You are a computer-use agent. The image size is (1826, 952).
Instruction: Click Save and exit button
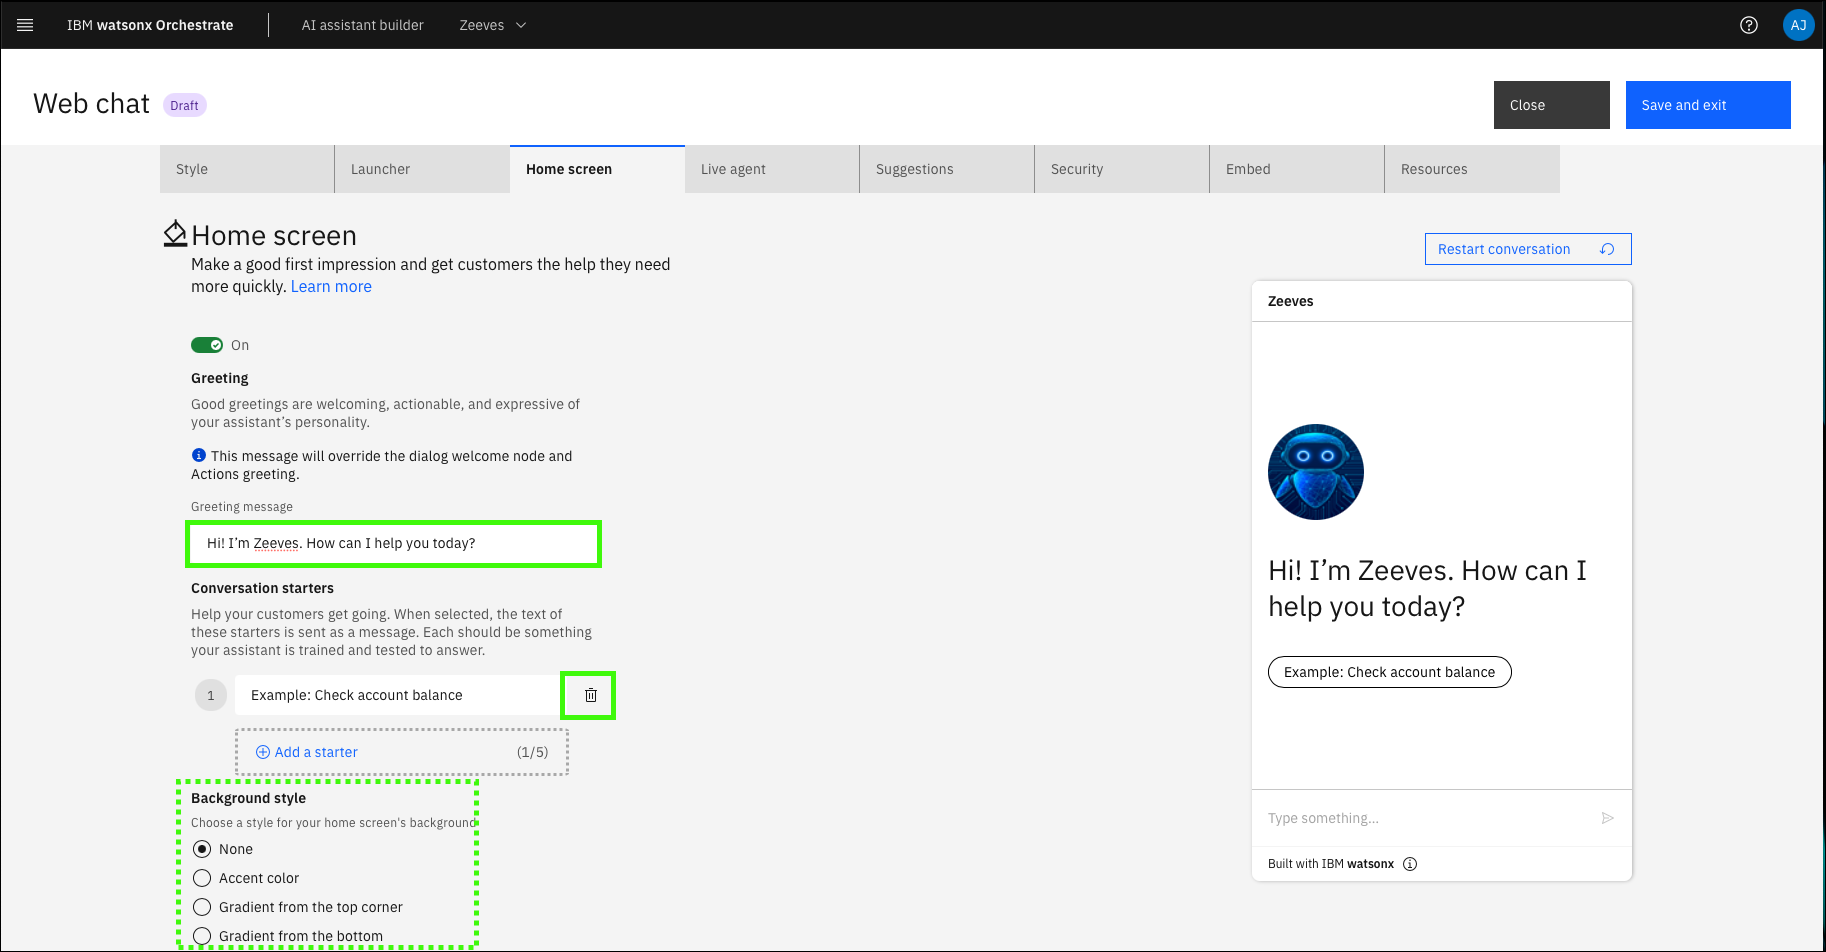pos(1707,105)
